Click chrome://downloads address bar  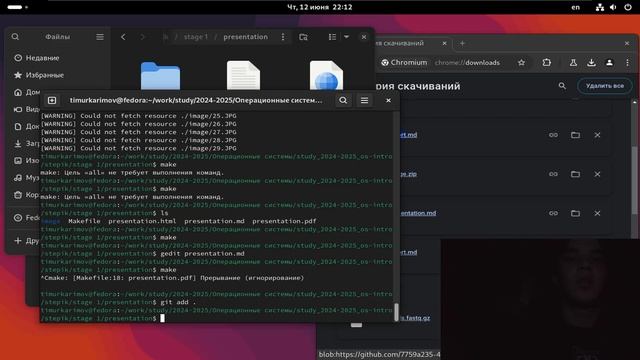coord(467,62)
